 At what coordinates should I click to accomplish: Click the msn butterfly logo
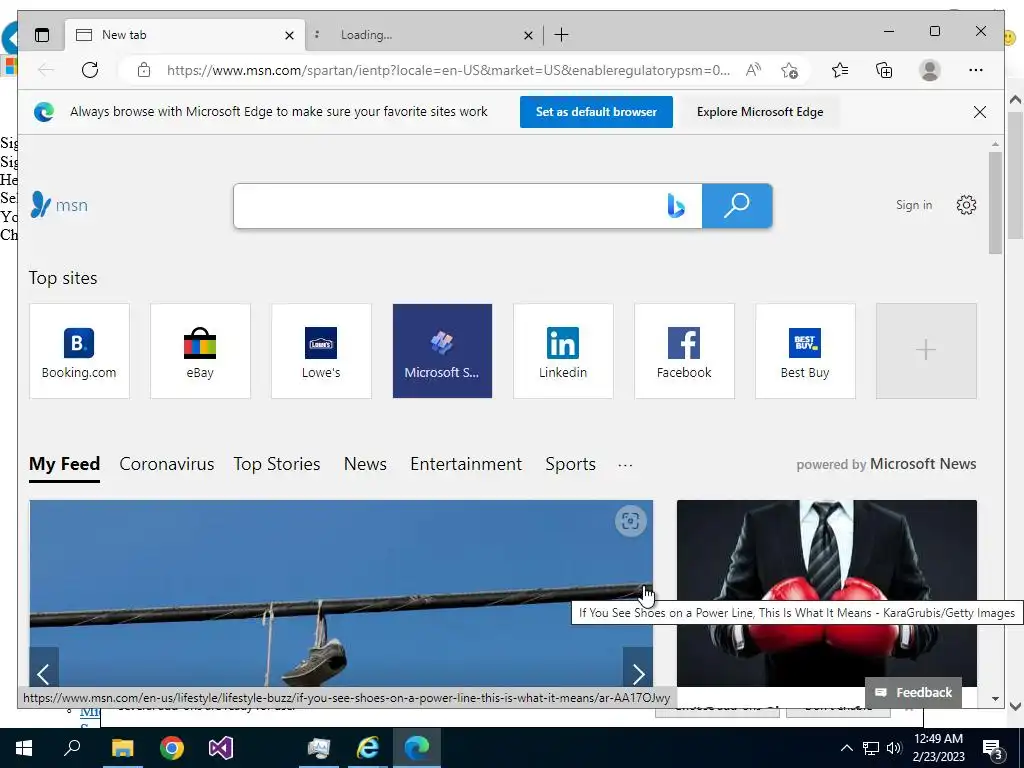[x=59, y=204]
